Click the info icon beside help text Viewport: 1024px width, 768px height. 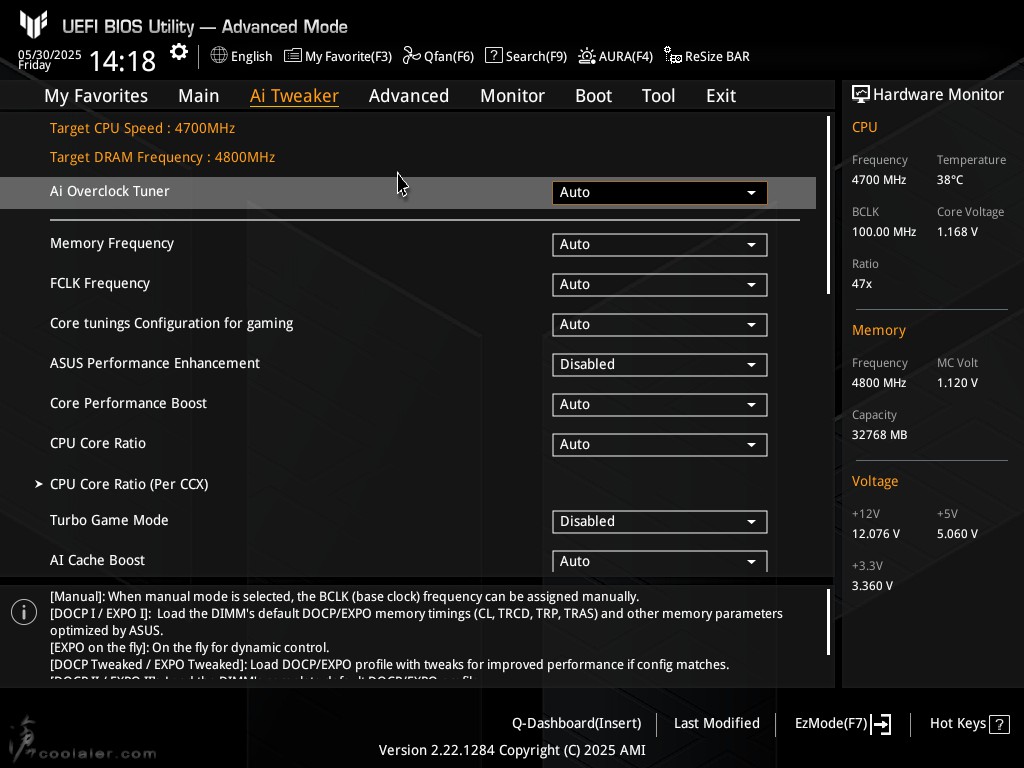click(x=24, y=612)
